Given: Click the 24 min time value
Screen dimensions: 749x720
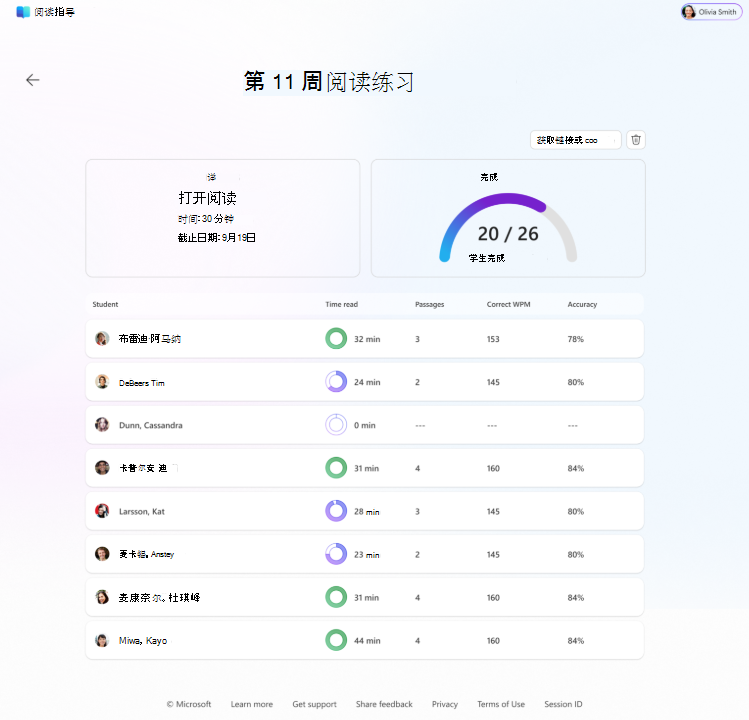Looking at the screenshot, I should 367,382.
